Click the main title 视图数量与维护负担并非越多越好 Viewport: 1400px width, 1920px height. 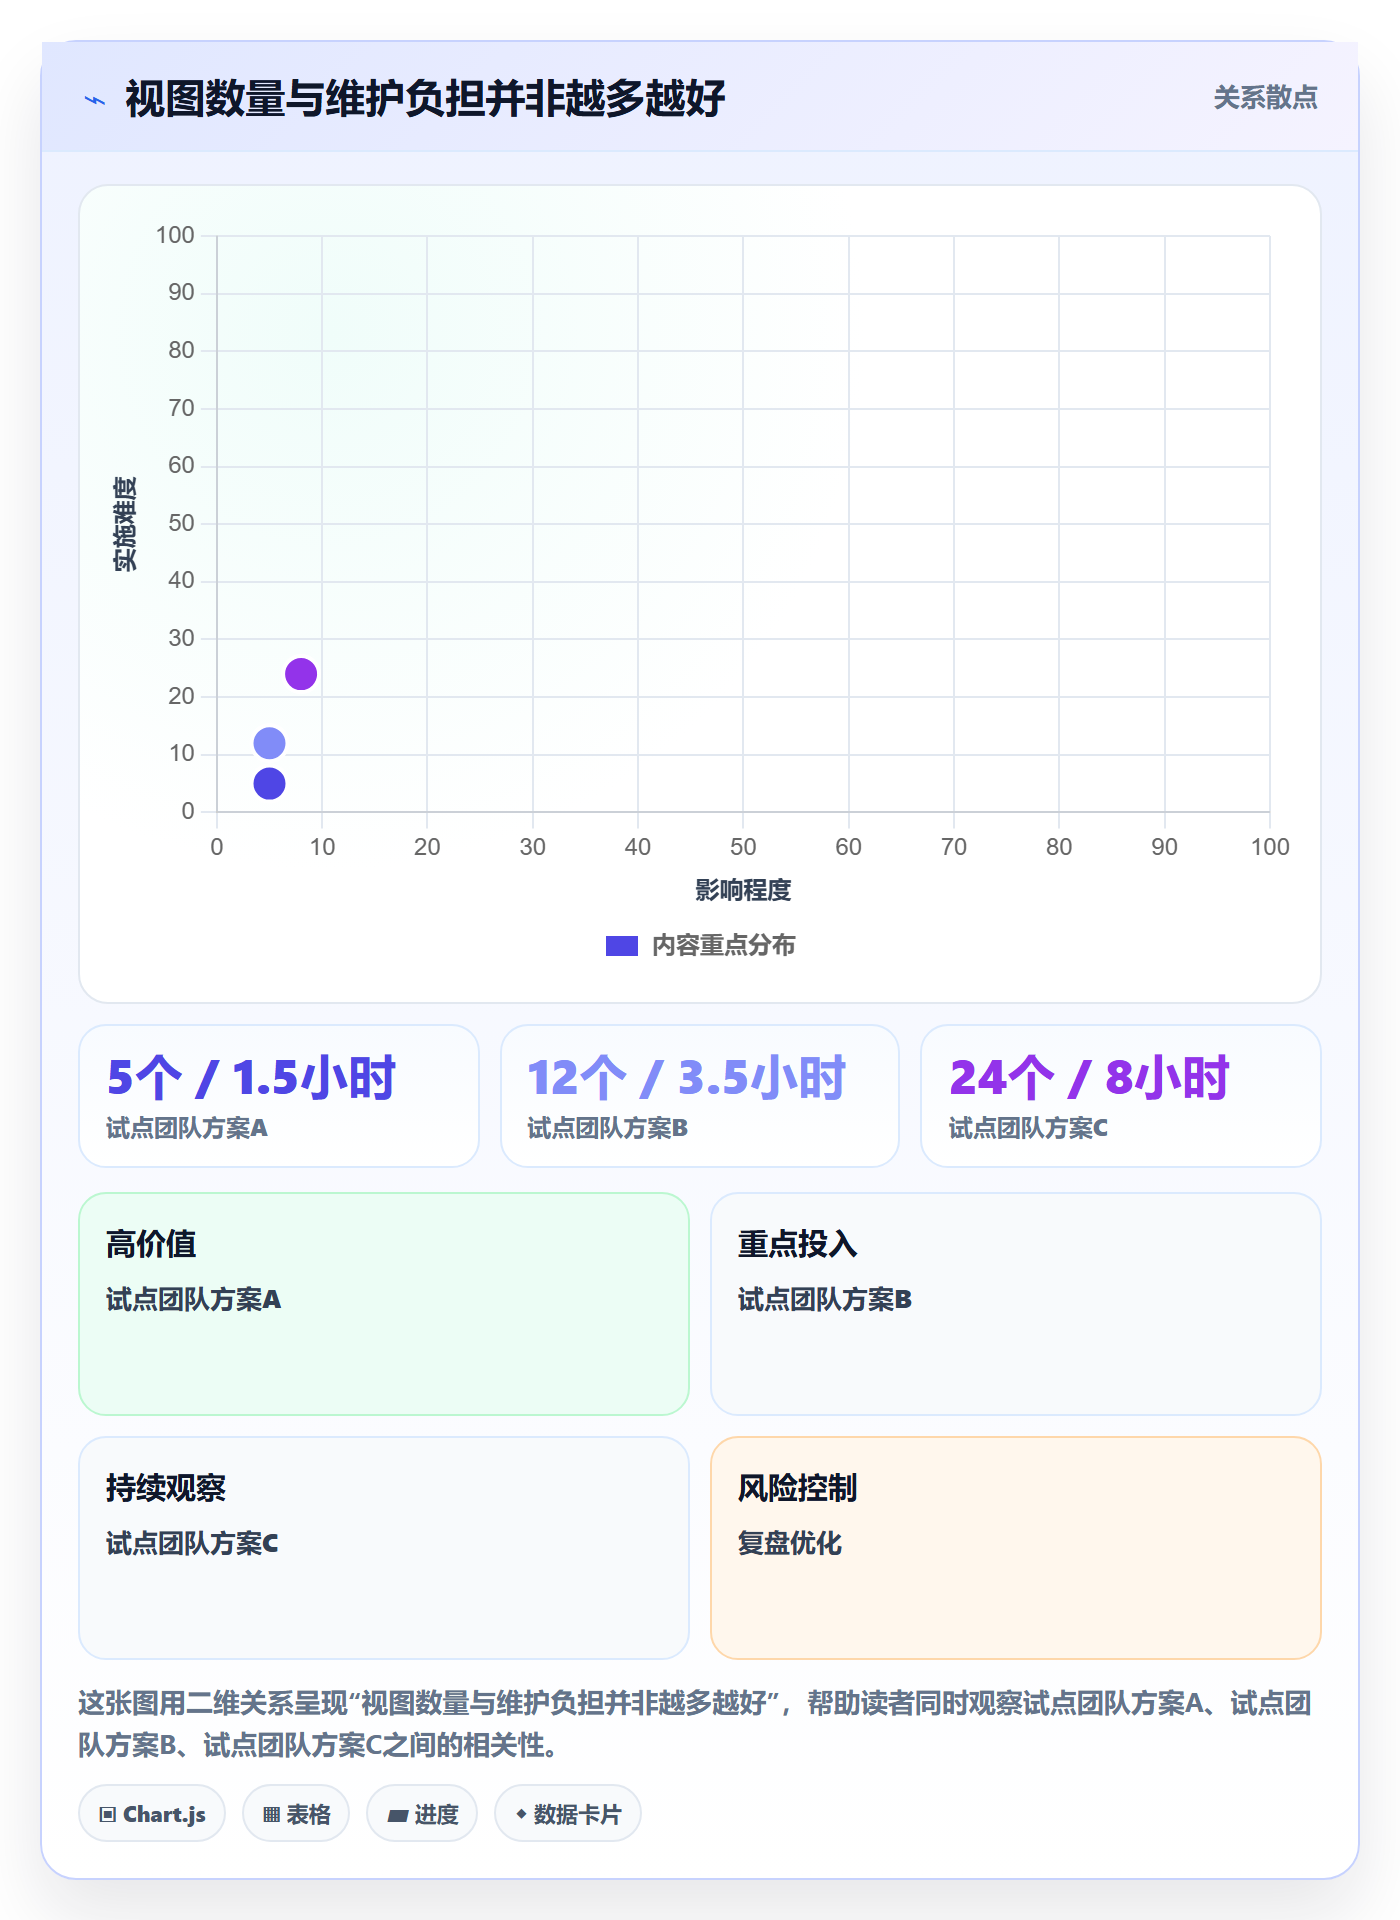point(425,99)
